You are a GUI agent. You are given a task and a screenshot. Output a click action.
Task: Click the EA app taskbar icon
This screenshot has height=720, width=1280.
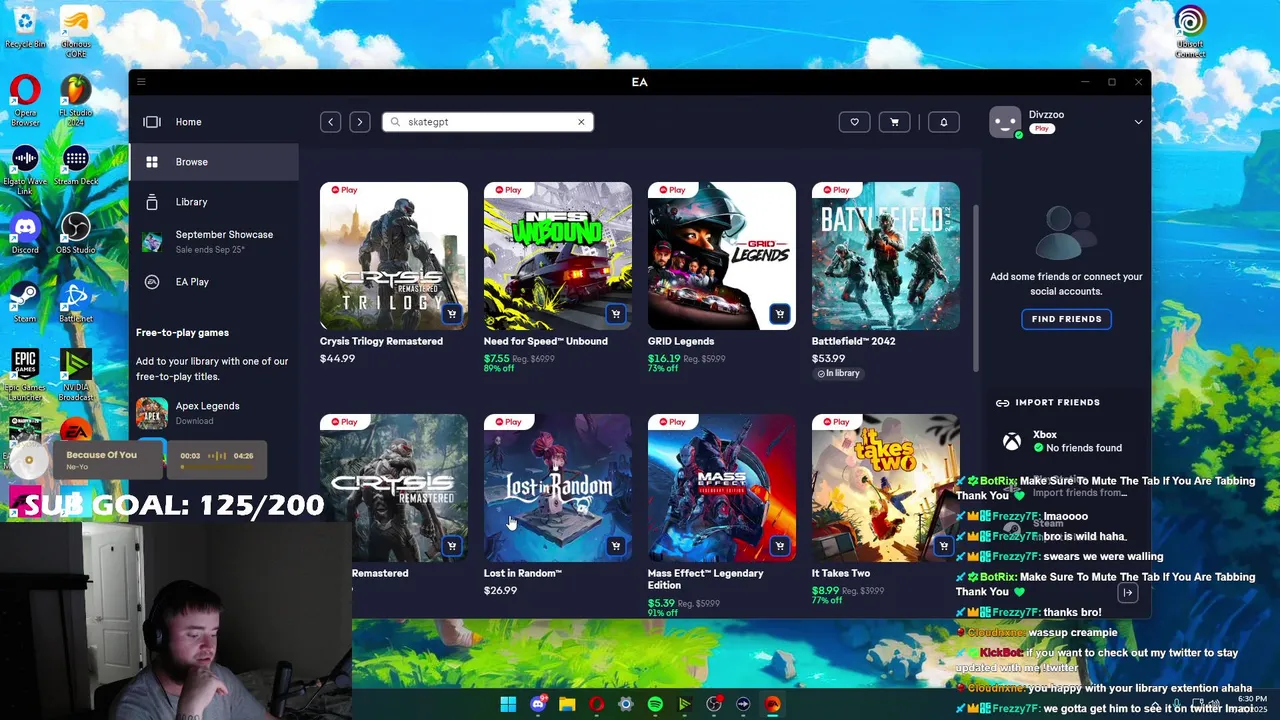[773, 704]
